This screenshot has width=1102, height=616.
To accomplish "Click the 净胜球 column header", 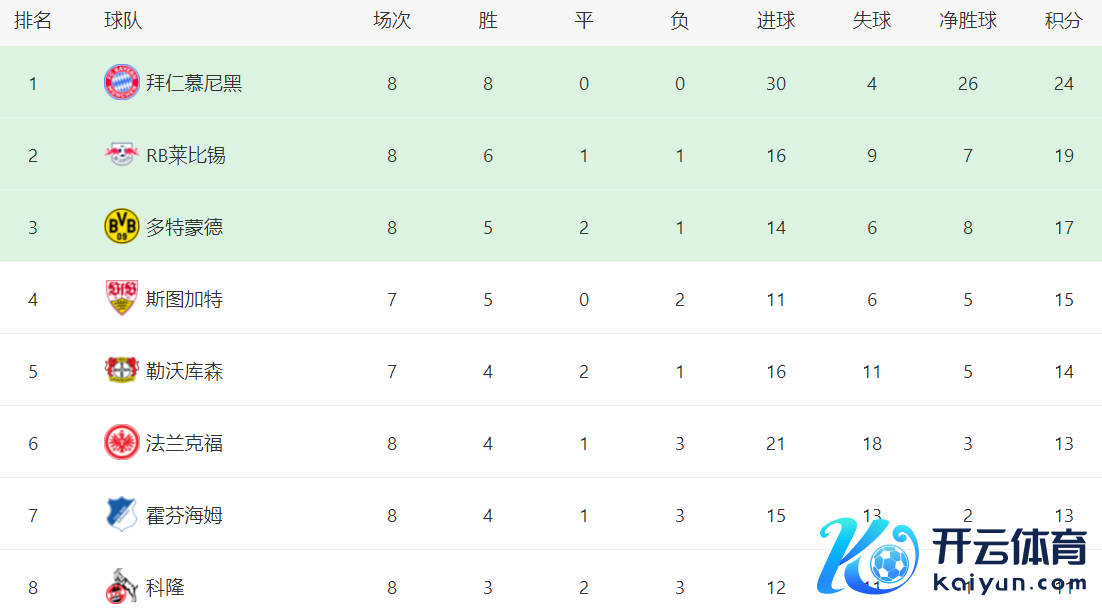I will click(x=967, y=21).
